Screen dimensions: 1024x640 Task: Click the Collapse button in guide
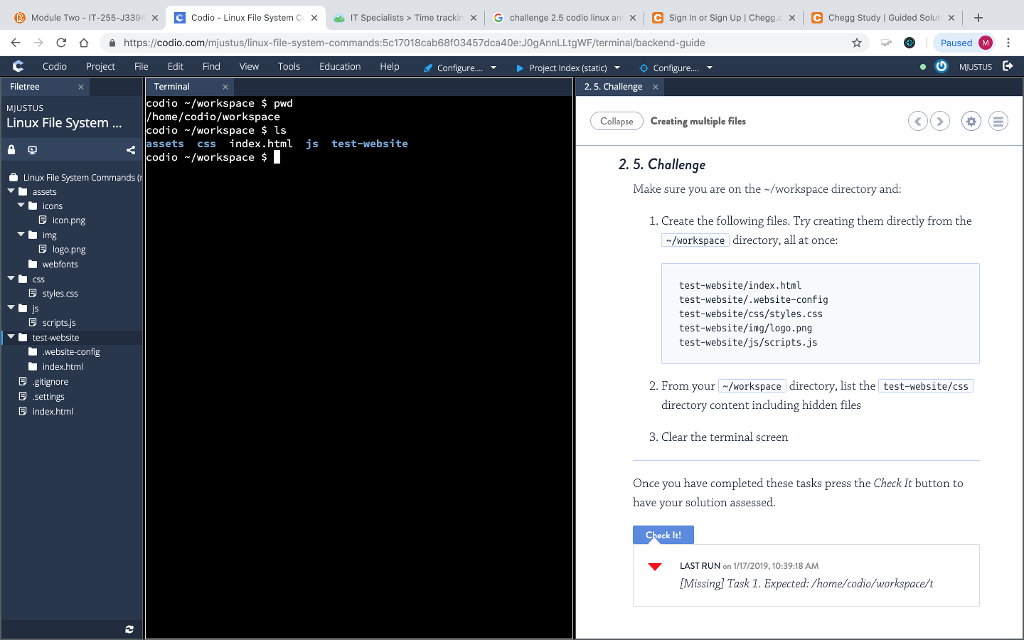pos(616,121)
